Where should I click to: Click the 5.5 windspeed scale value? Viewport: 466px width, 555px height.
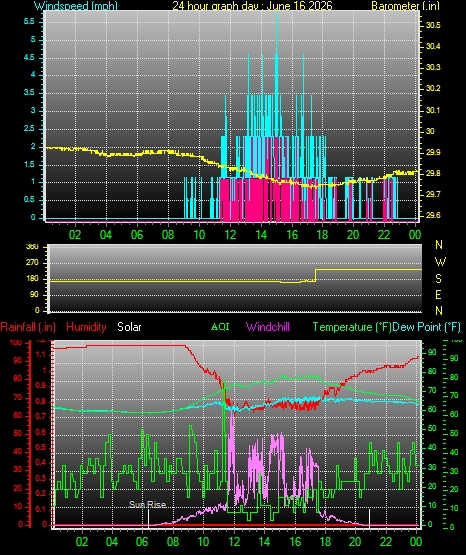pos(29,22)
